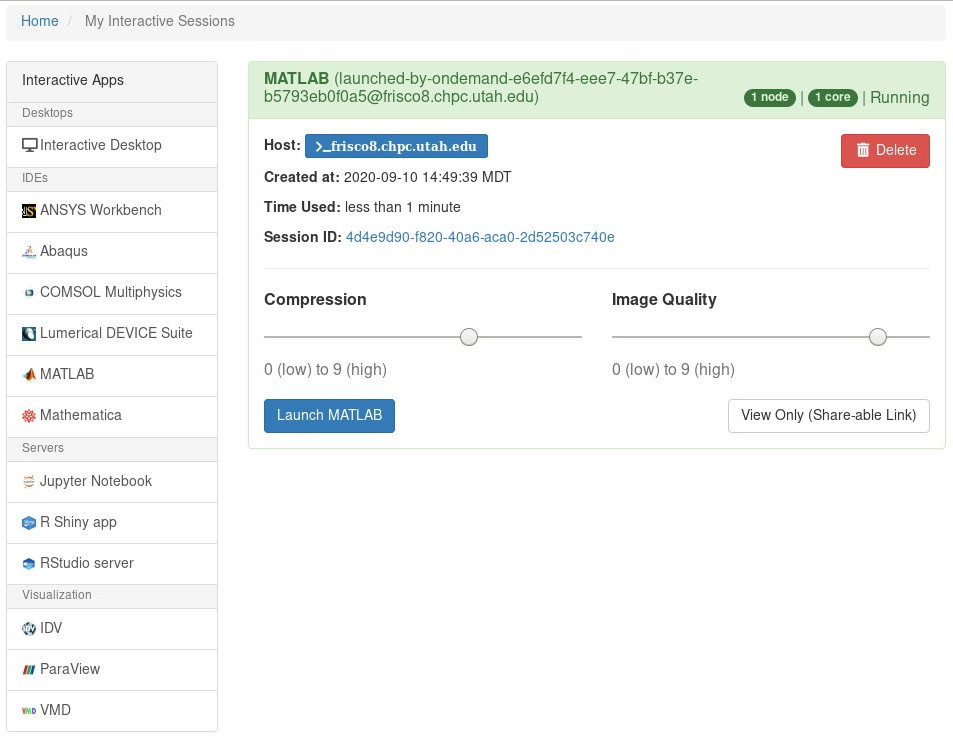Click the Lumerical DEVICE Suite icon
Viewport: 953px width, 744px height.
[29, 334]
